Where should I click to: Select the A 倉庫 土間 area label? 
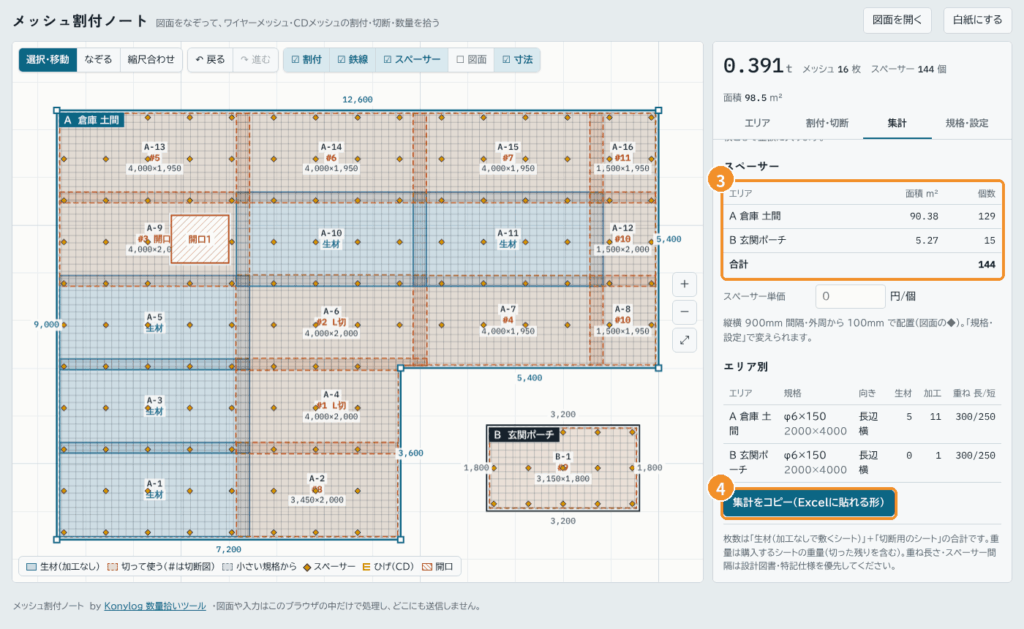point(91,120)
